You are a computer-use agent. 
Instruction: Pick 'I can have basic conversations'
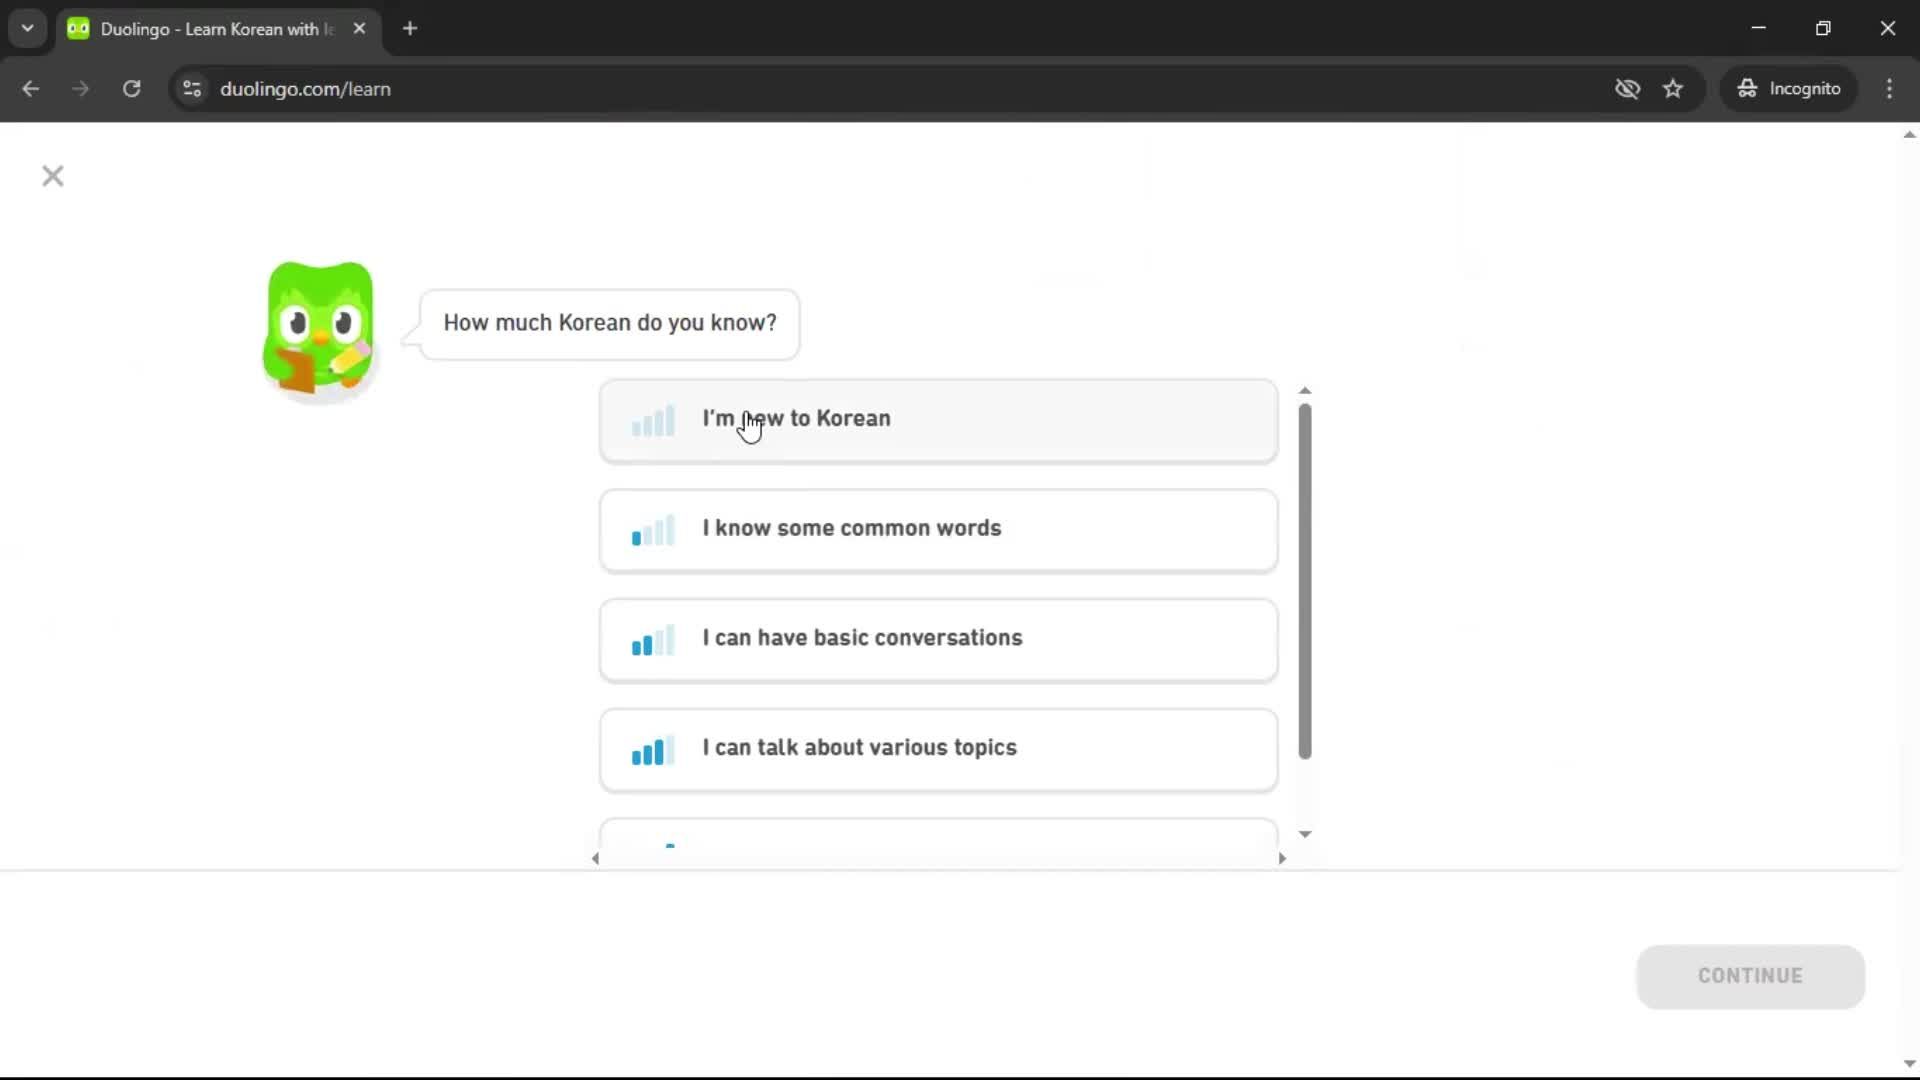pos(937,640)
